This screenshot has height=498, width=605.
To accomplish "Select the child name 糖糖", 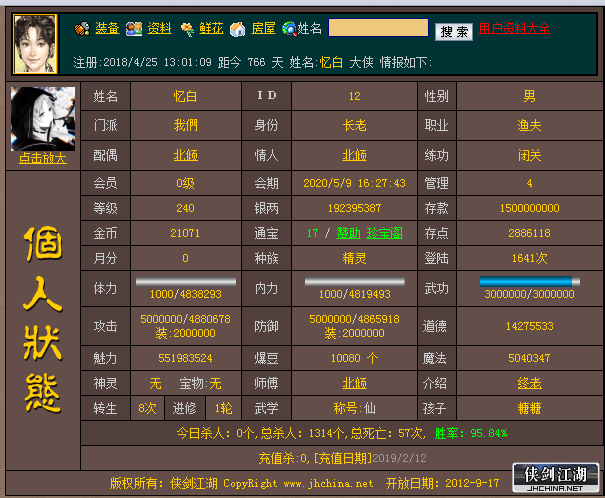I will tap(529, 408).
